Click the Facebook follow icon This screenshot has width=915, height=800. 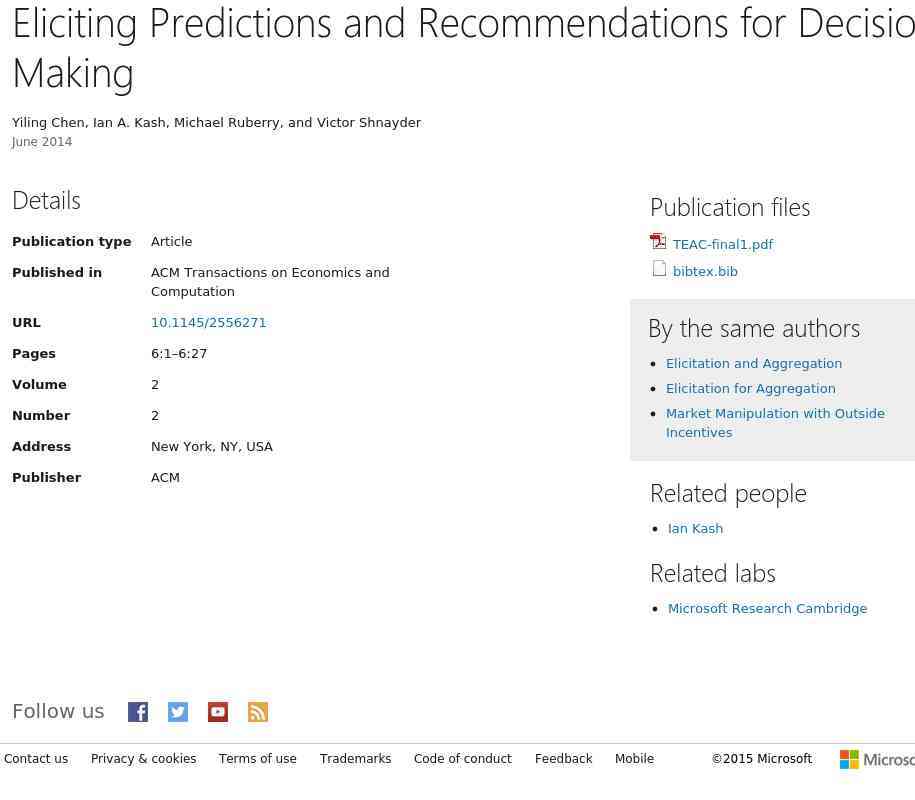tap(138, 712)
